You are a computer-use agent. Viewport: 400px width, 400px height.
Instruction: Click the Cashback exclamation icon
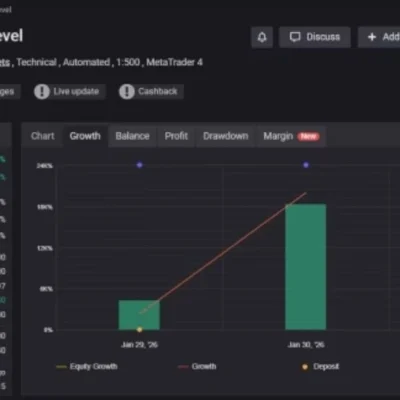[127, 92]
